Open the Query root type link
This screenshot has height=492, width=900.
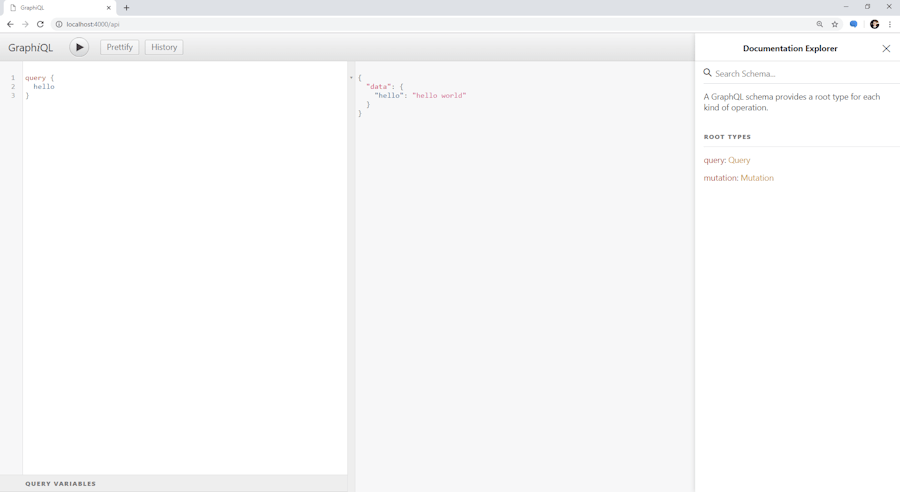739,160
